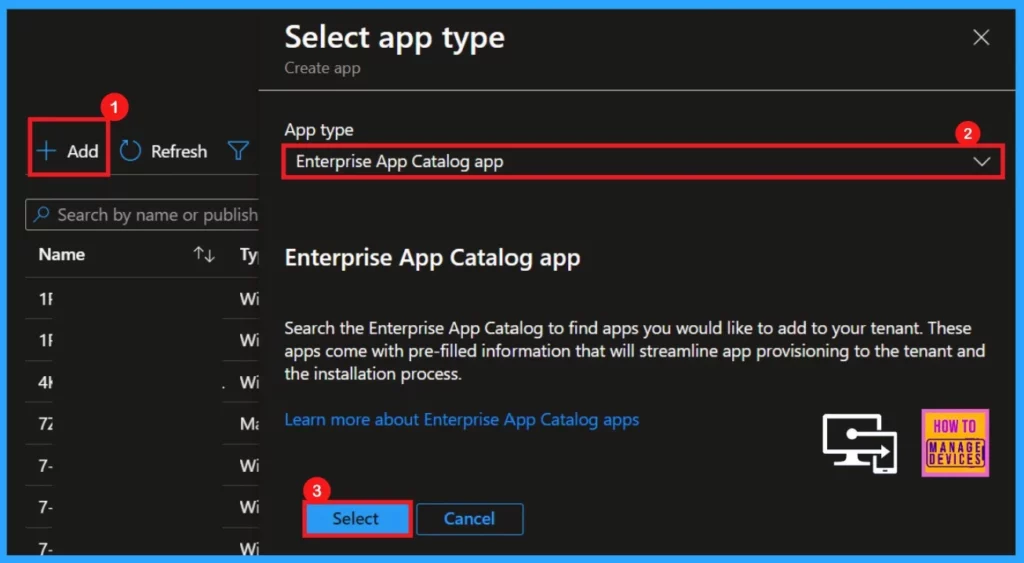Open the App type dropdown

coord(643,161)
